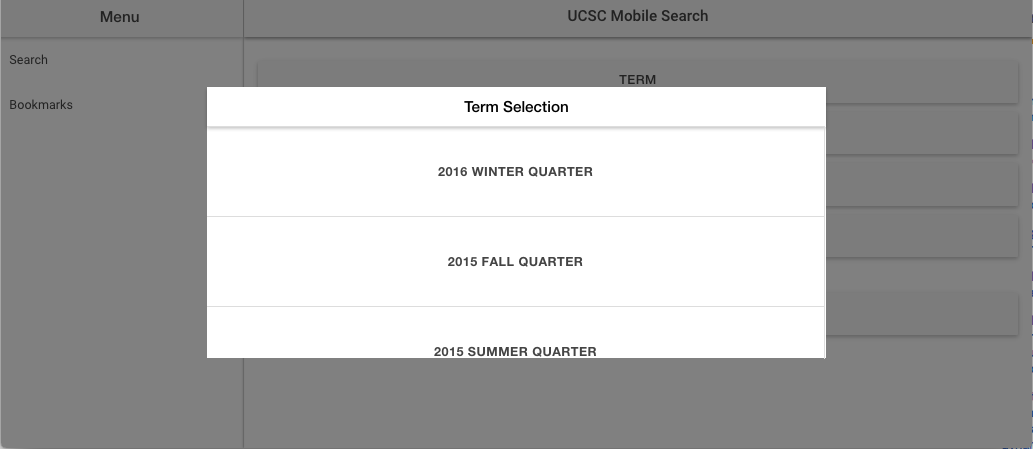This screenshot has width=1033, height=449.
Task: Select the 2016 Winter Quarter term
Action: (515, 172)
